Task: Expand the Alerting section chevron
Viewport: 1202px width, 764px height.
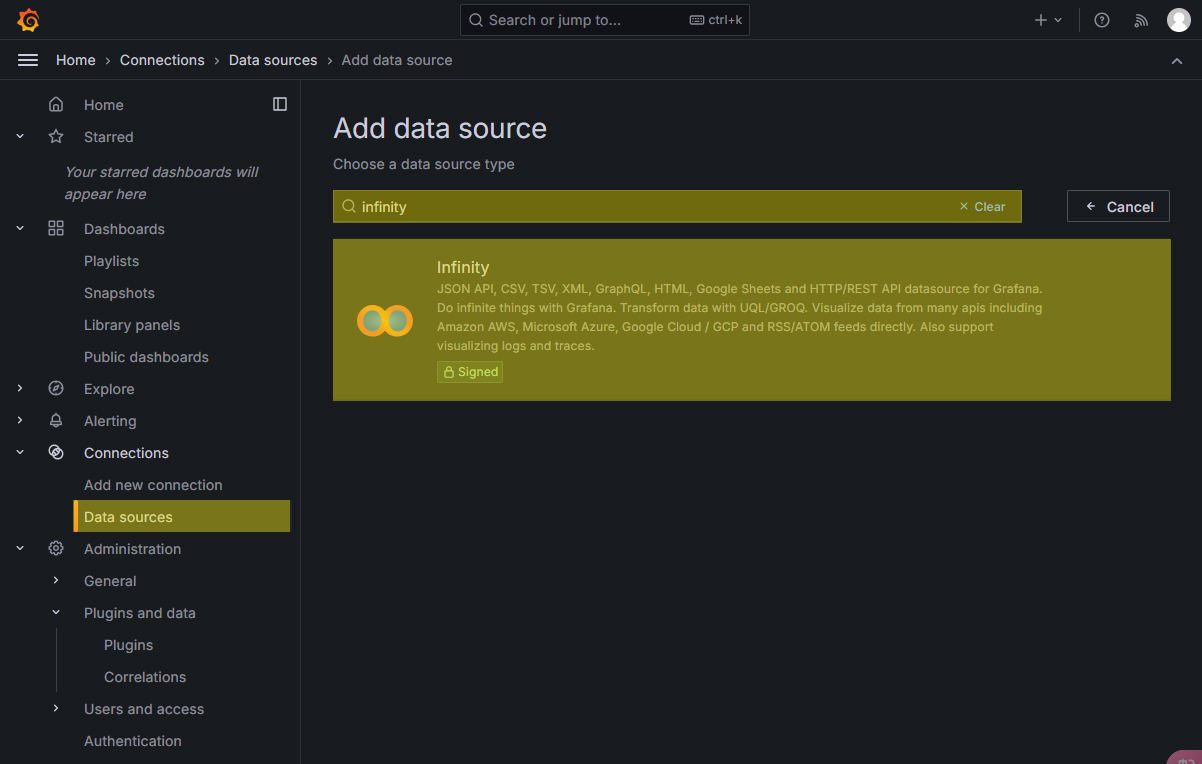Action: [20, 420]
